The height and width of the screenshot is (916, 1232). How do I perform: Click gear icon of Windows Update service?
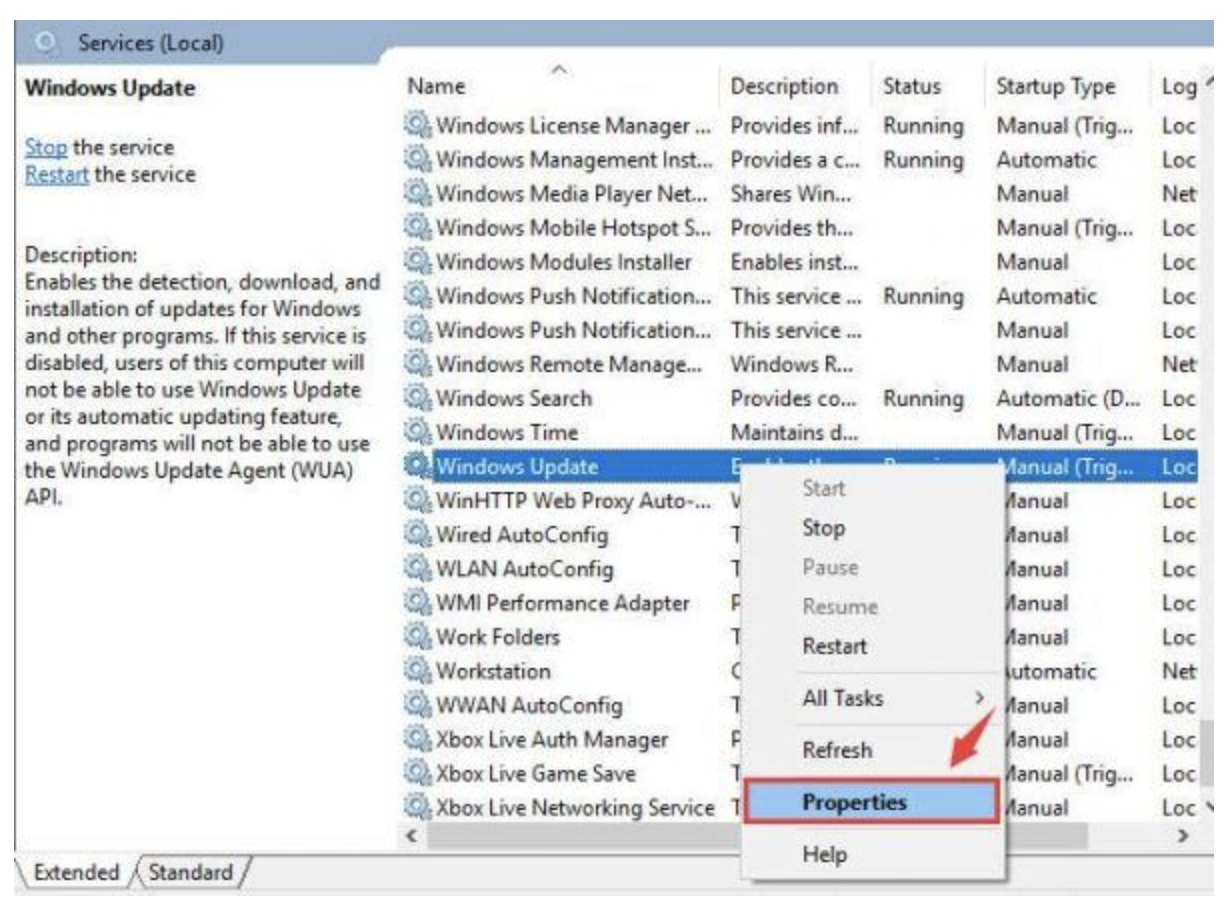point(416,466)
